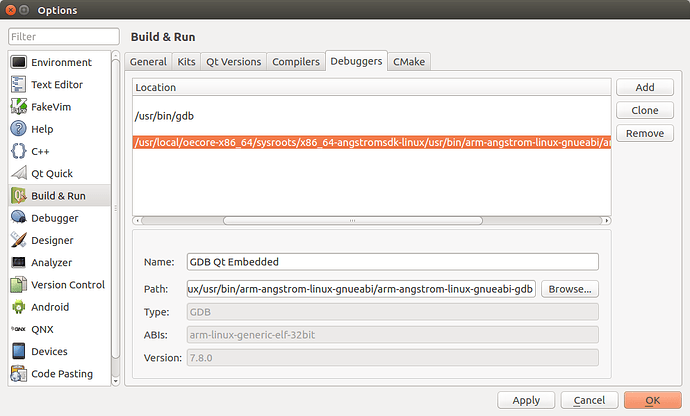This screenshot has height=416, width=690.
Task: Click the Add debugger button
Action: (644, 88)
